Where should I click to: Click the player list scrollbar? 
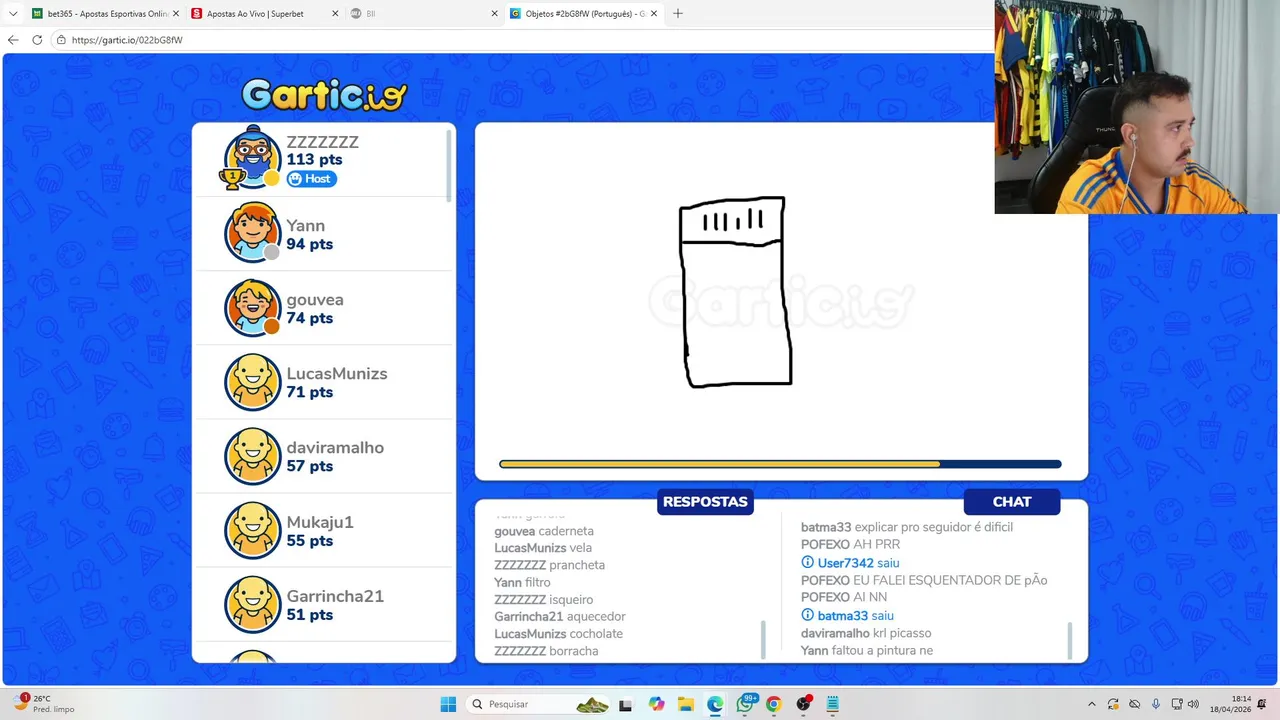[x=449, y=165]
